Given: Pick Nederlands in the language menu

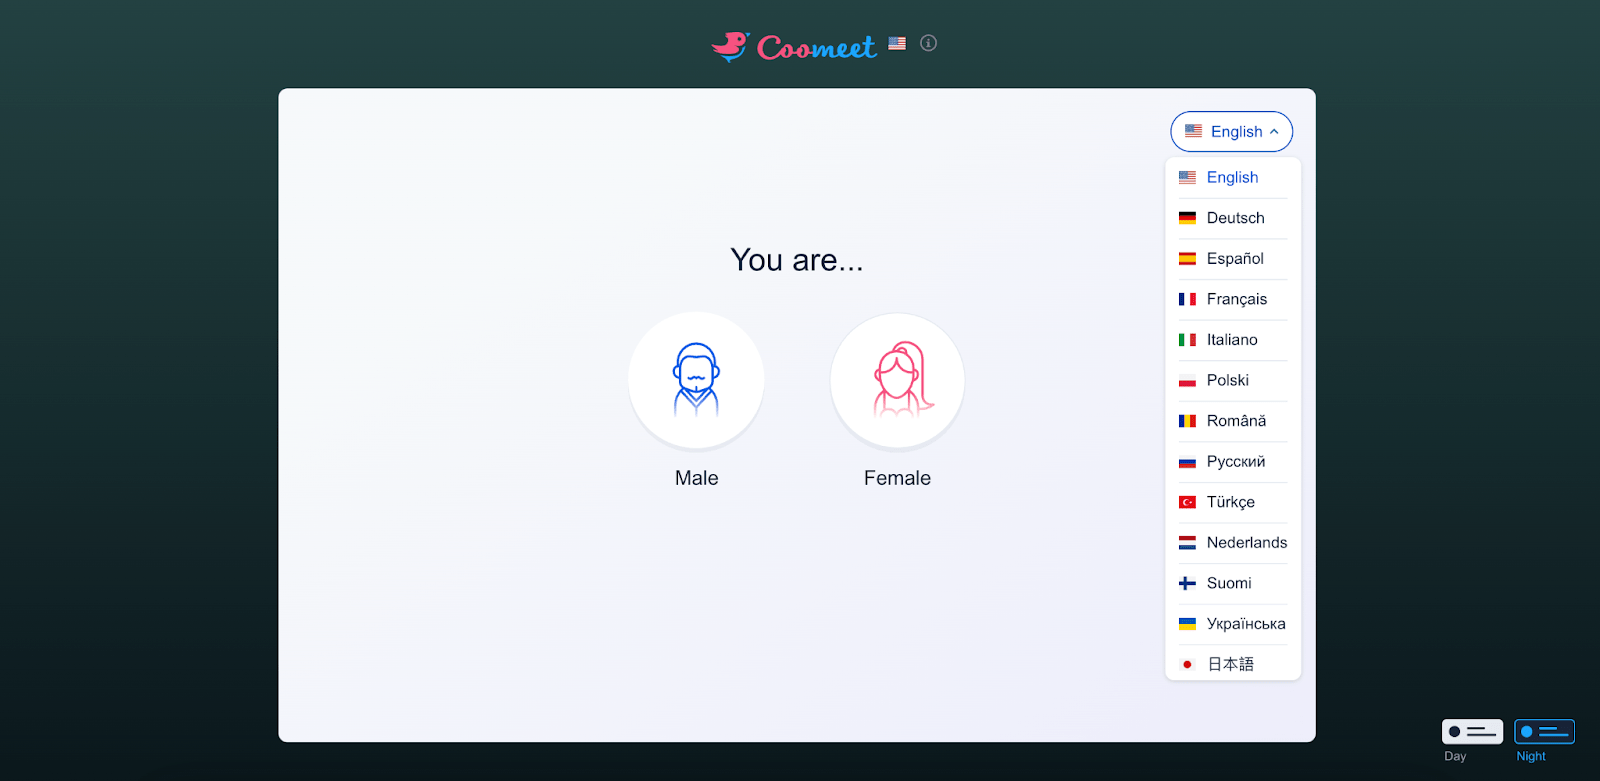Looking at the screenshot, I should point(1246,543).
